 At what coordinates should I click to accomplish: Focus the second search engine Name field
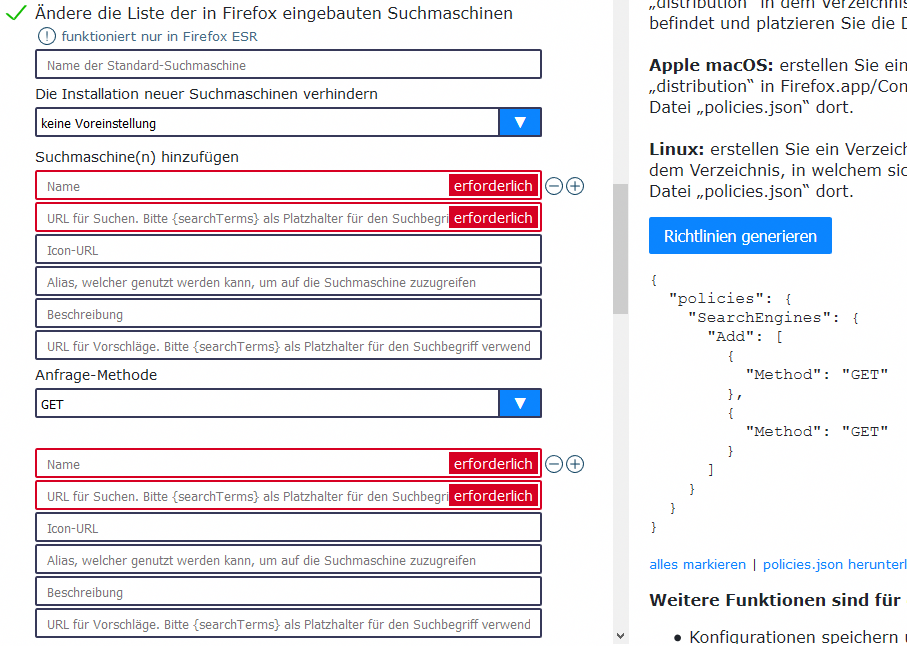coord(288,464)
